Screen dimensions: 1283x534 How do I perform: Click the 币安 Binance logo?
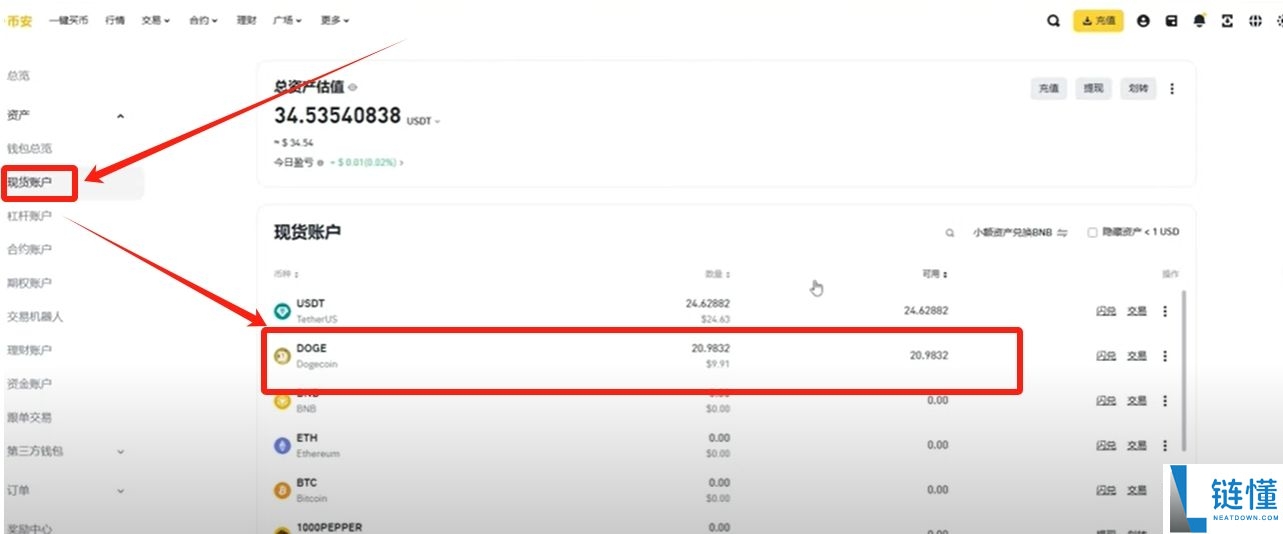19,20
